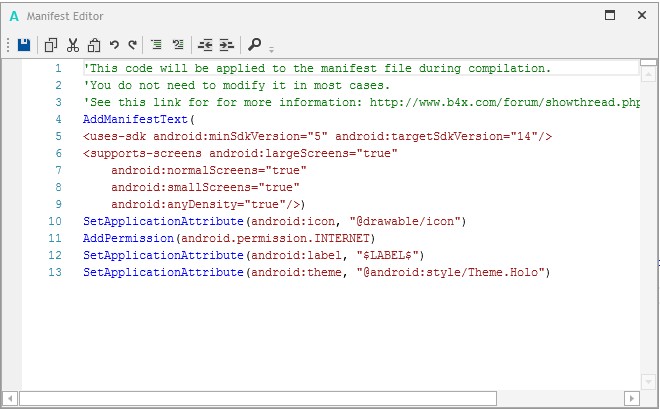Click the Paste clipboard icon
This screenshot has height=409, width=660.
coord(94,45)
